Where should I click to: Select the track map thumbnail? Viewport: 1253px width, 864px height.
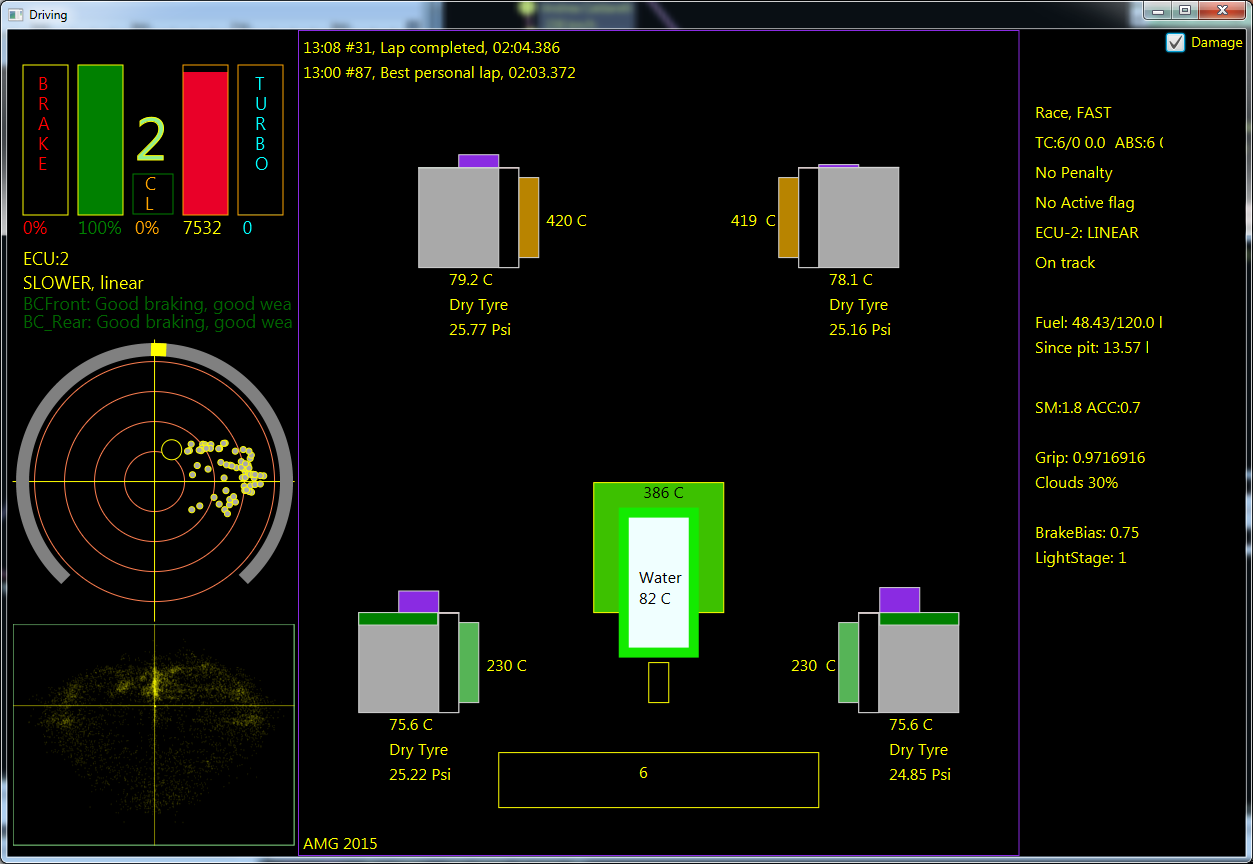(x=154, y=732)
